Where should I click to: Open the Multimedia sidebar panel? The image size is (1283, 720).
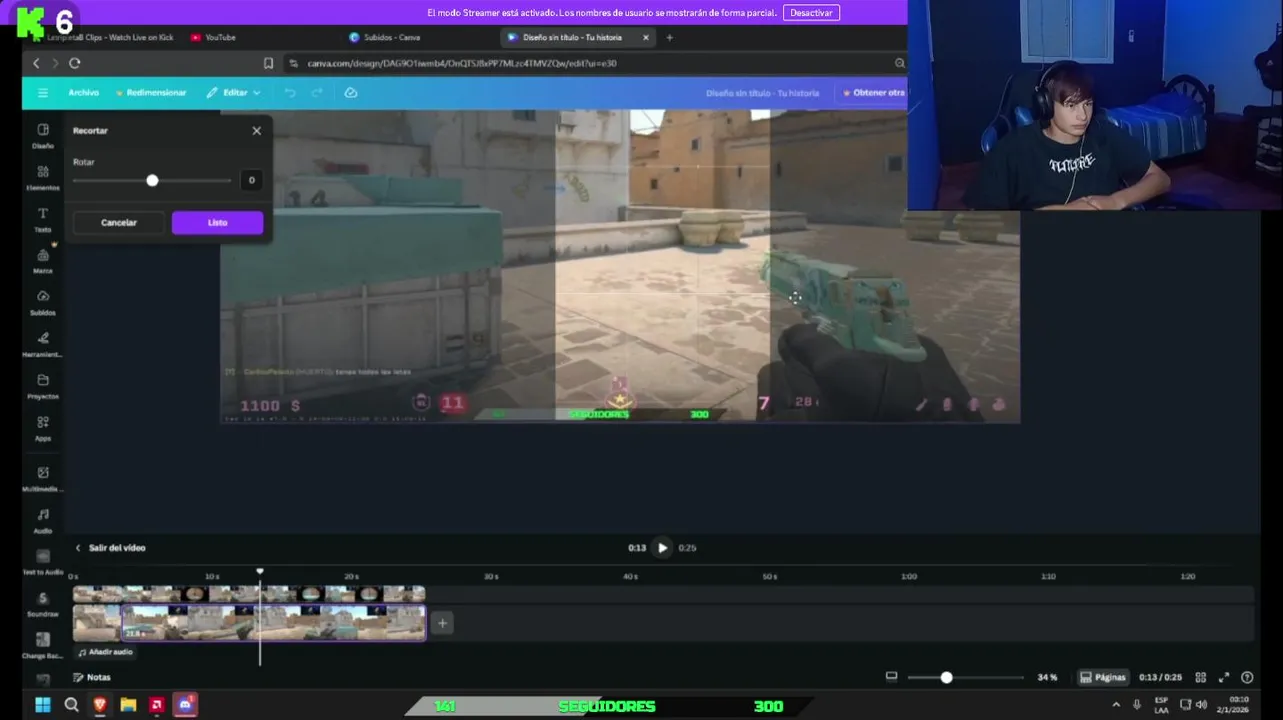tap(42, 479)
